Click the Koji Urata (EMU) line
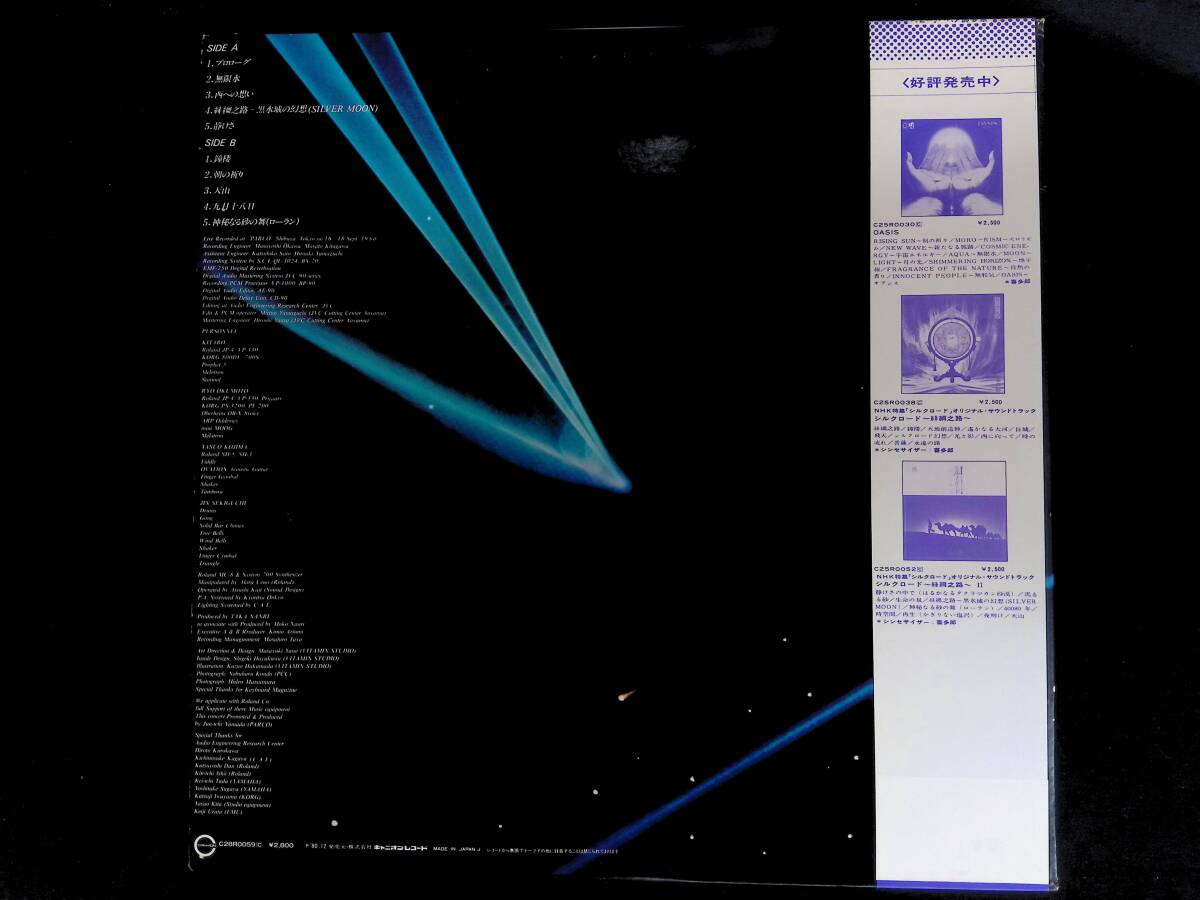The image size is (1200, 900). 218,812
